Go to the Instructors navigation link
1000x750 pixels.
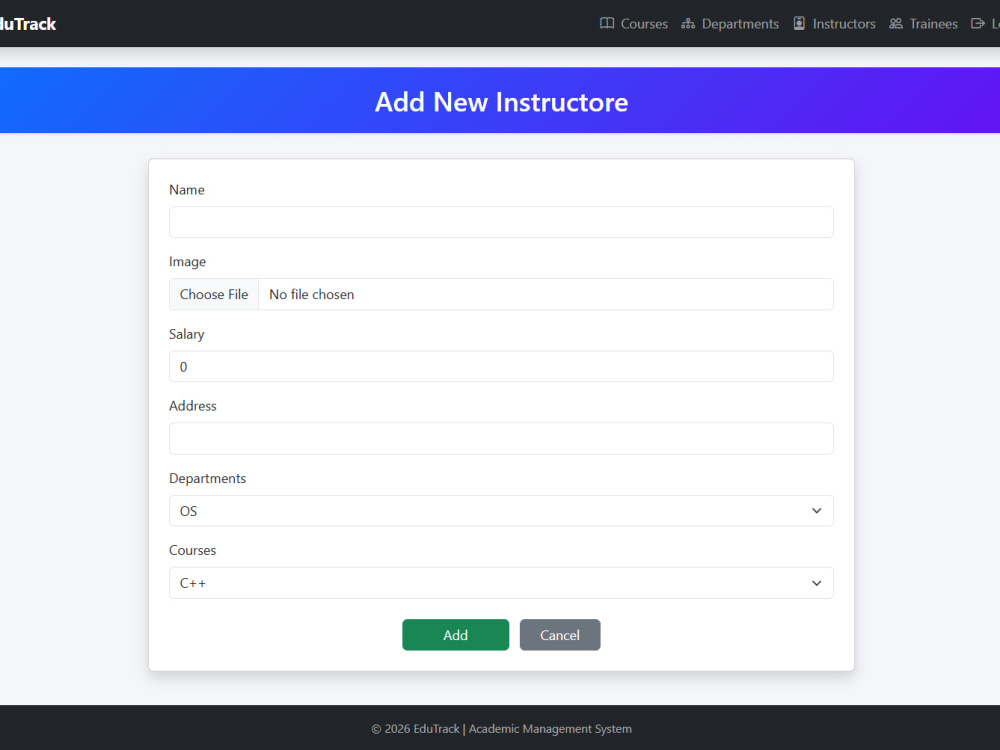834,24
